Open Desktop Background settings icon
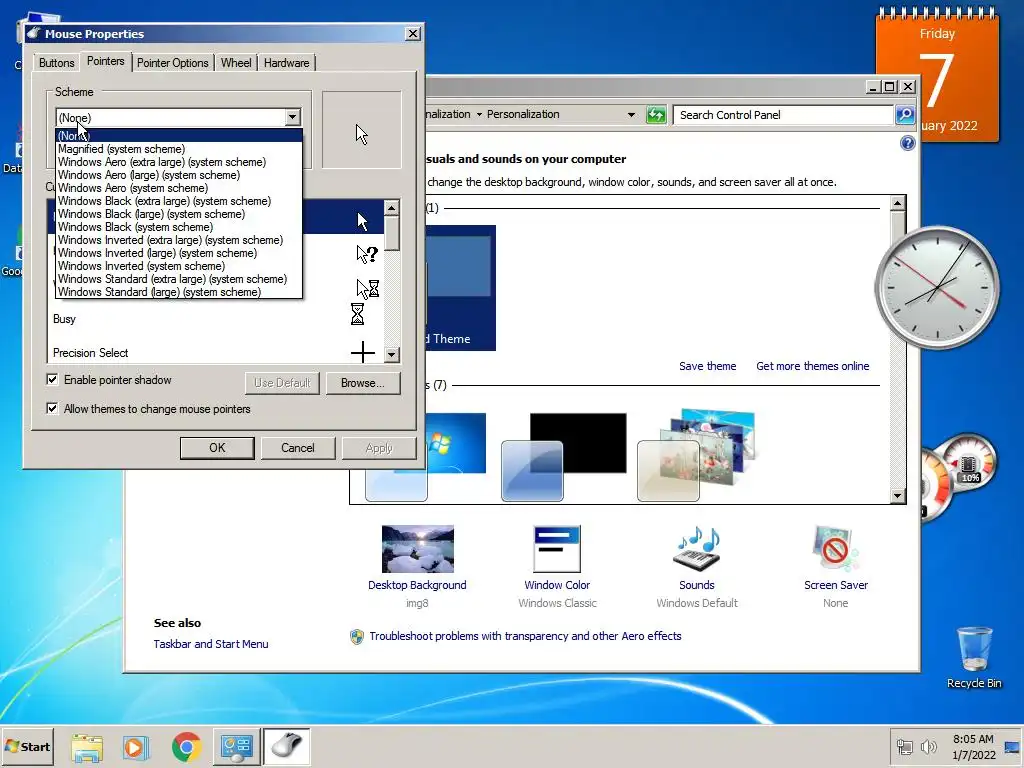 (x=418, y=549)
